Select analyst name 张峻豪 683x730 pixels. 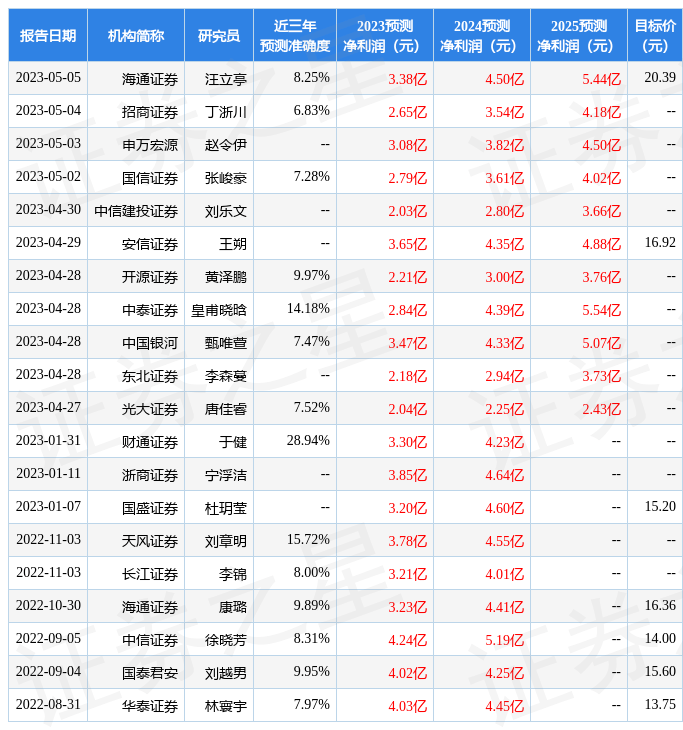click(x=226, y=178)
